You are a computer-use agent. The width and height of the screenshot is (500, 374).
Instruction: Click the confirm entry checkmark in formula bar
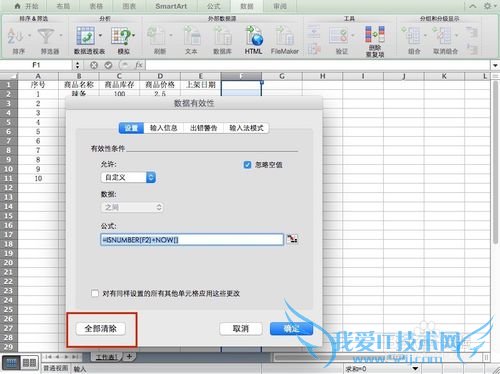pos(108,65)
